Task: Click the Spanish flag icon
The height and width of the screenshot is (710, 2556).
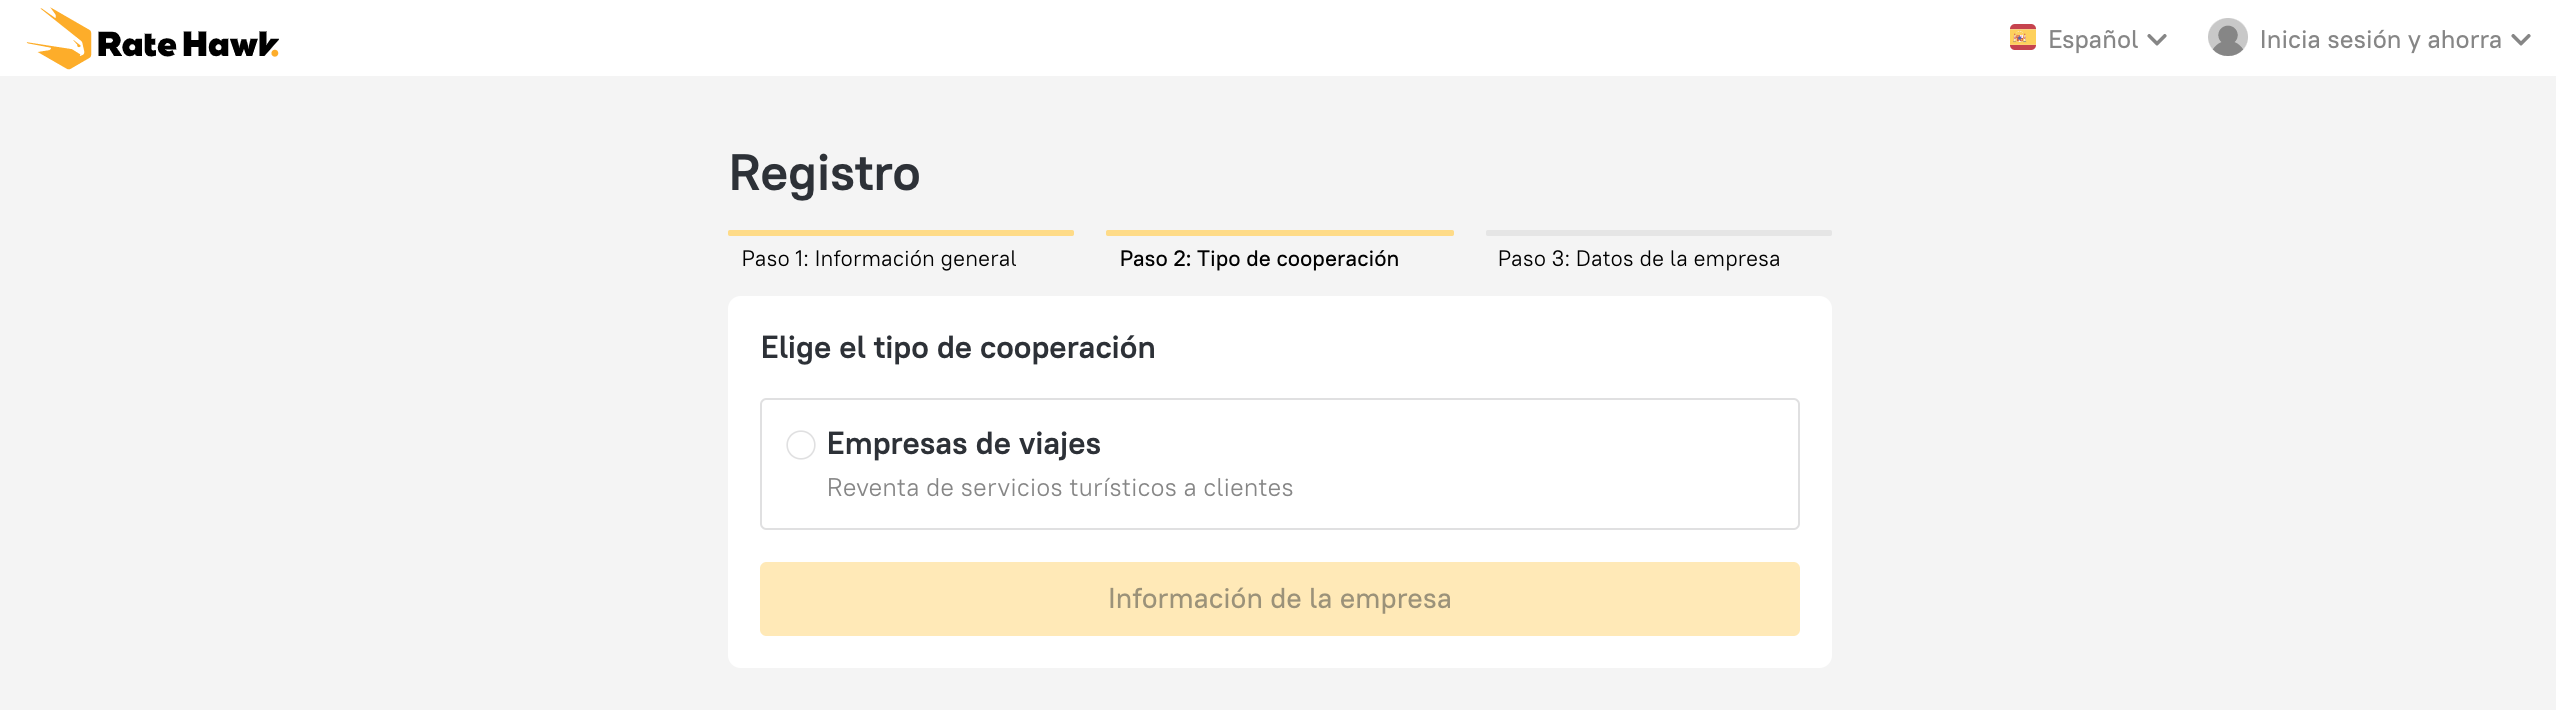Action: pos(2022,38)
